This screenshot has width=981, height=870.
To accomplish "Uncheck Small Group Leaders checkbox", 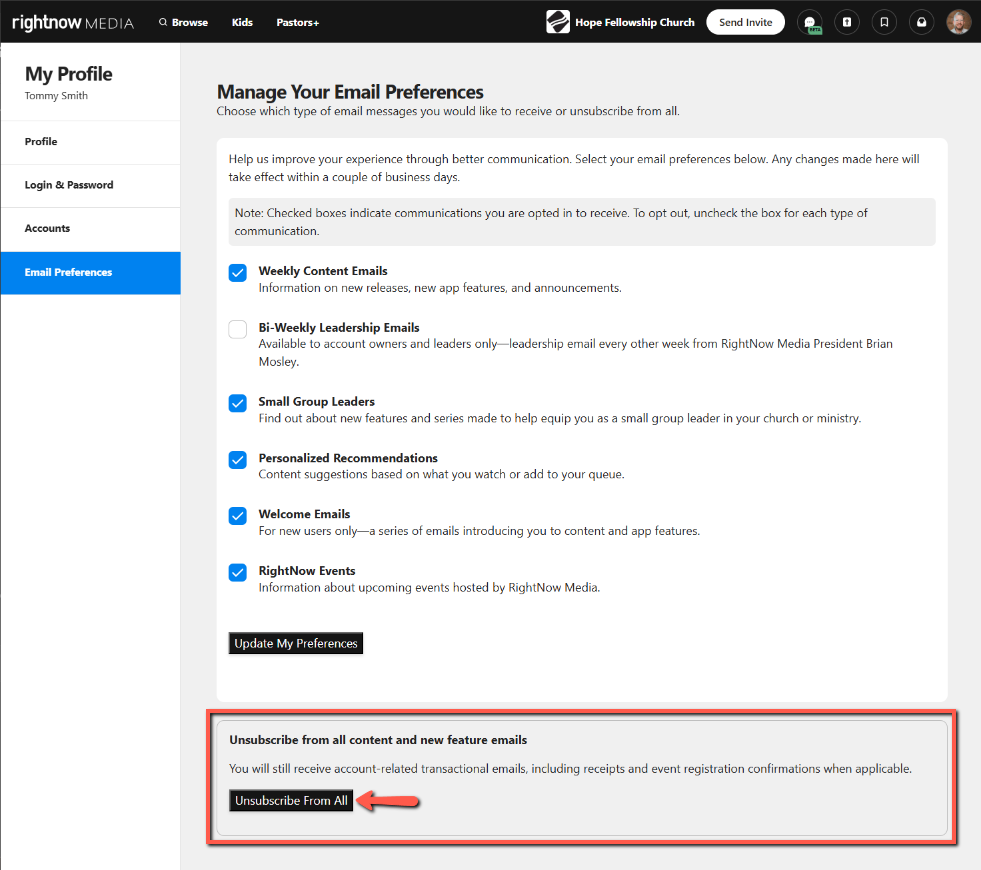I will (238, 403).
